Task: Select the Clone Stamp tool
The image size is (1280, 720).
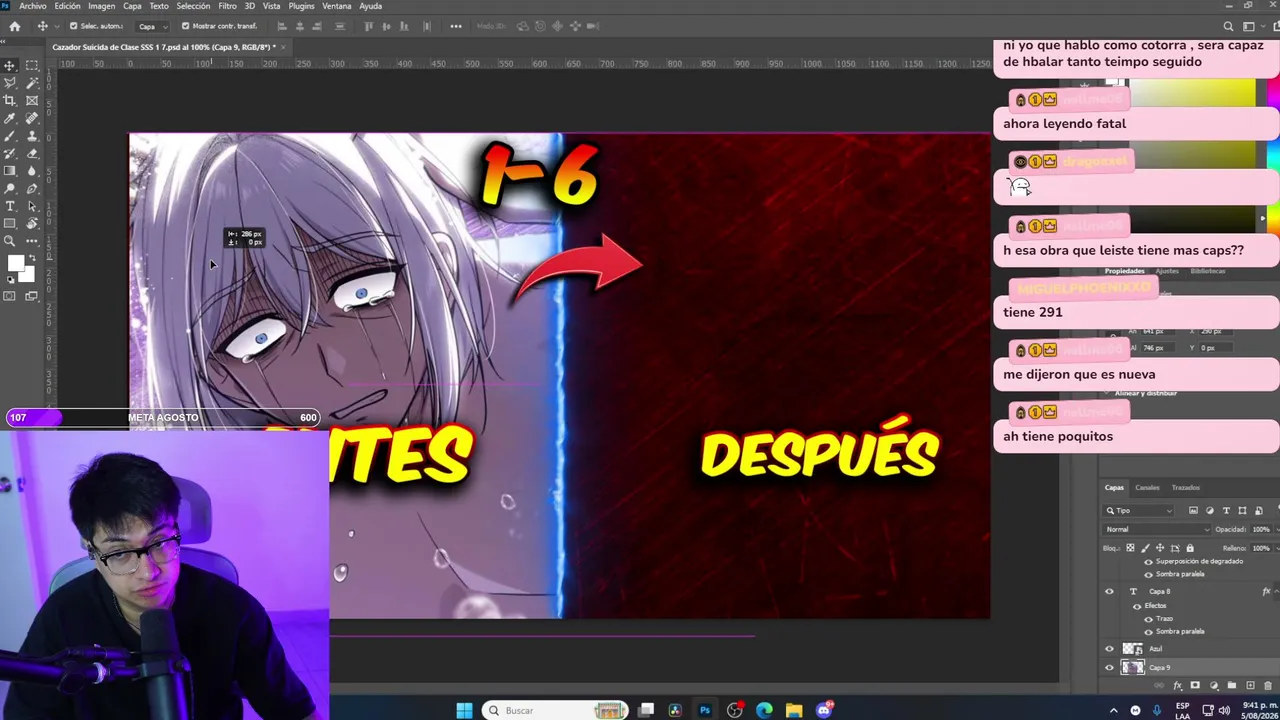Action: 32,136
